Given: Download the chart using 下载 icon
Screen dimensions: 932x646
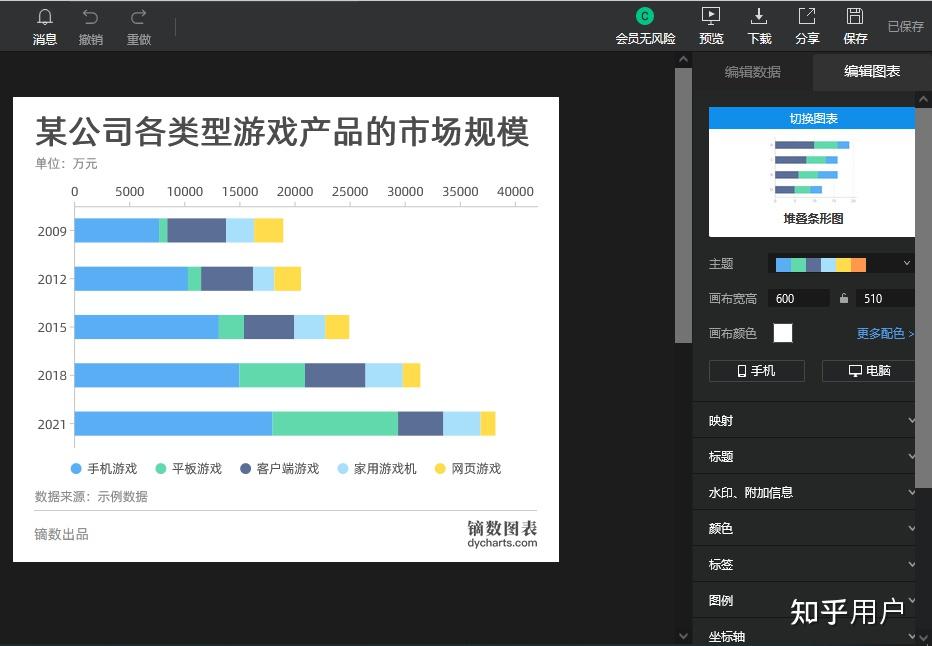Looking at the screenshot, I should pos(759,25).
